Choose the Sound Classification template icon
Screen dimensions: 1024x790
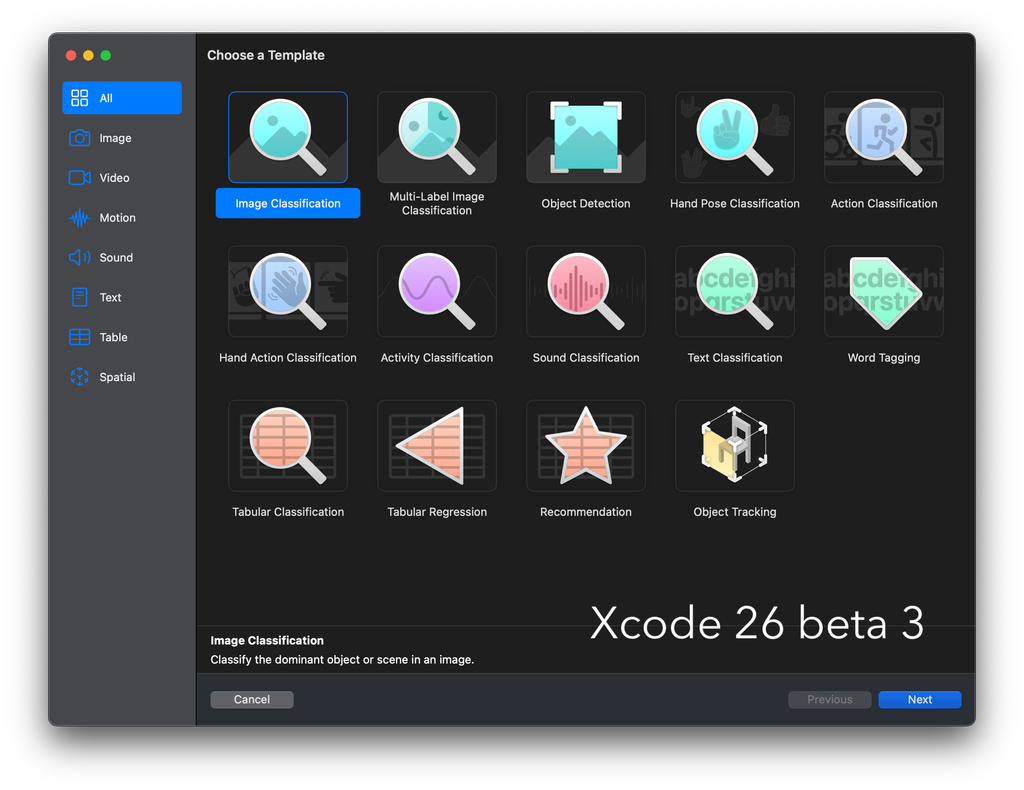click(586, 291)
